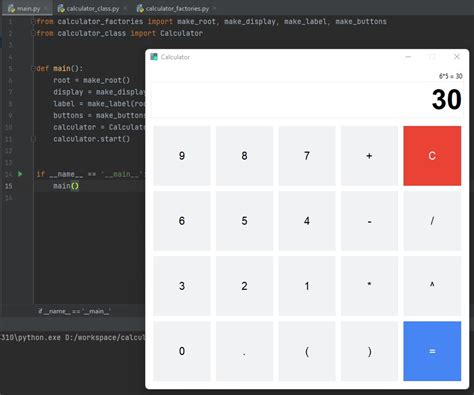Open the calculator_factories.py editor tab
The image size is (474, 395).
click(177, 8)
